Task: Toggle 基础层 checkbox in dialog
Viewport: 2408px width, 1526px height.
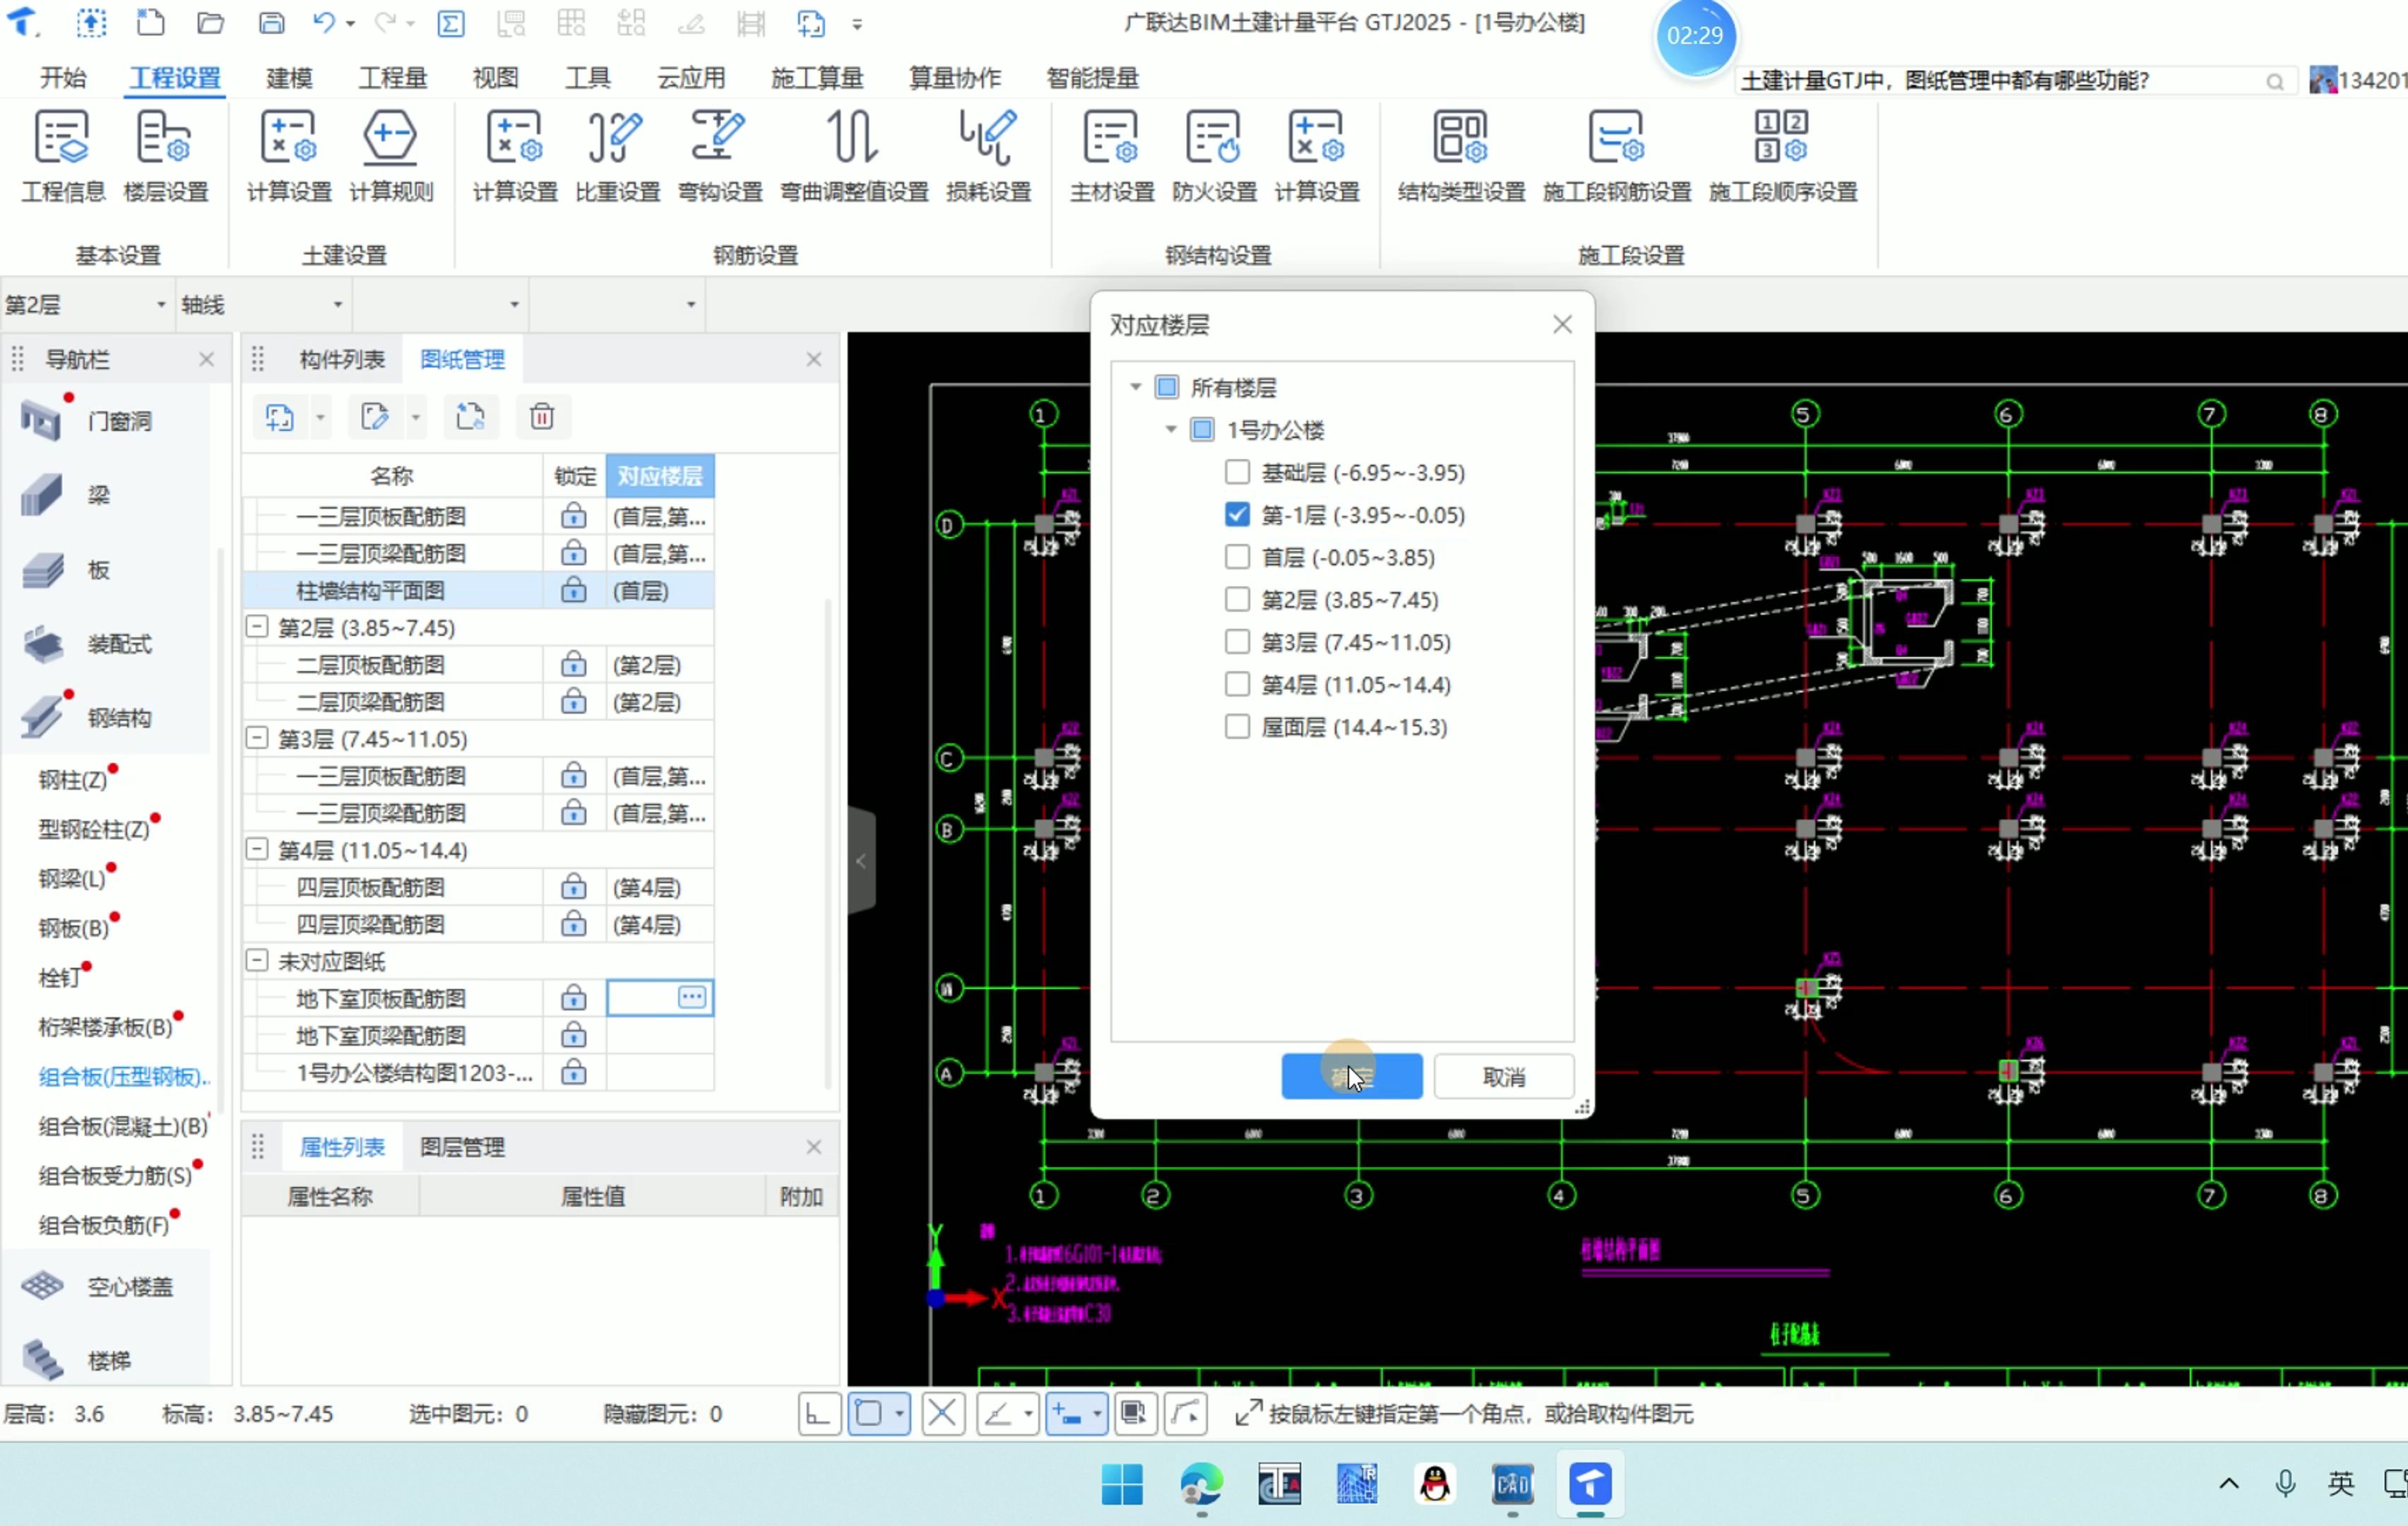Action: point(1235,471)
